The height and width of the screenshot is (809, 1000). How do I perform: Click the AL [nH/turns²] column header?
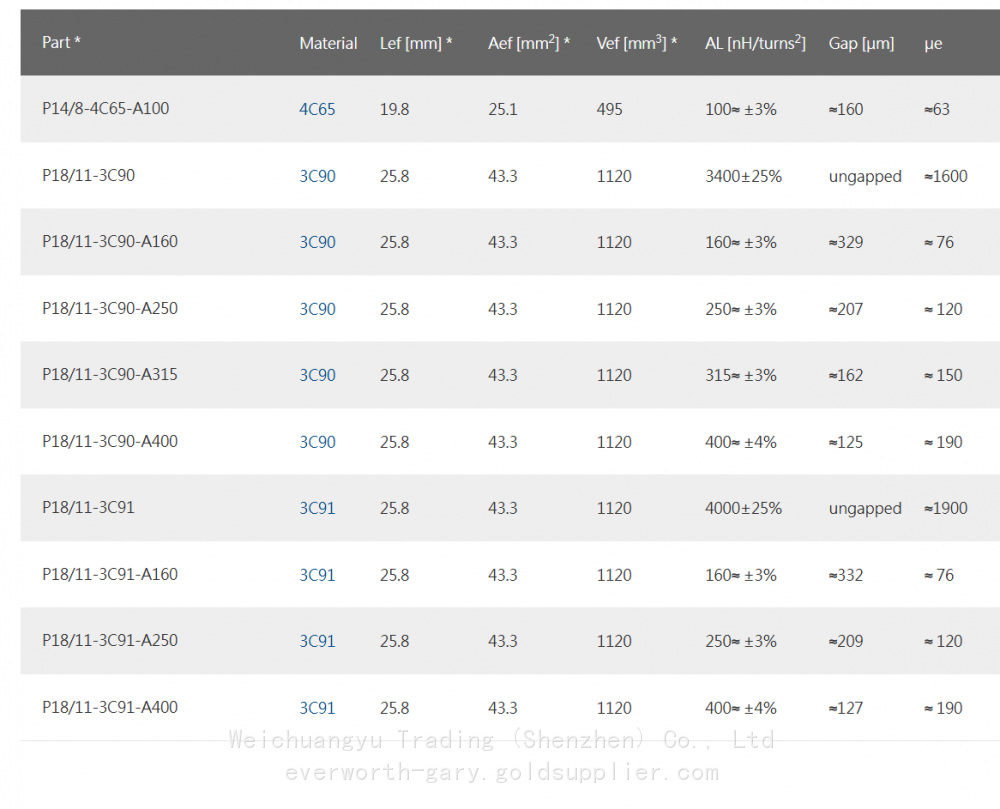pos(755,43)
